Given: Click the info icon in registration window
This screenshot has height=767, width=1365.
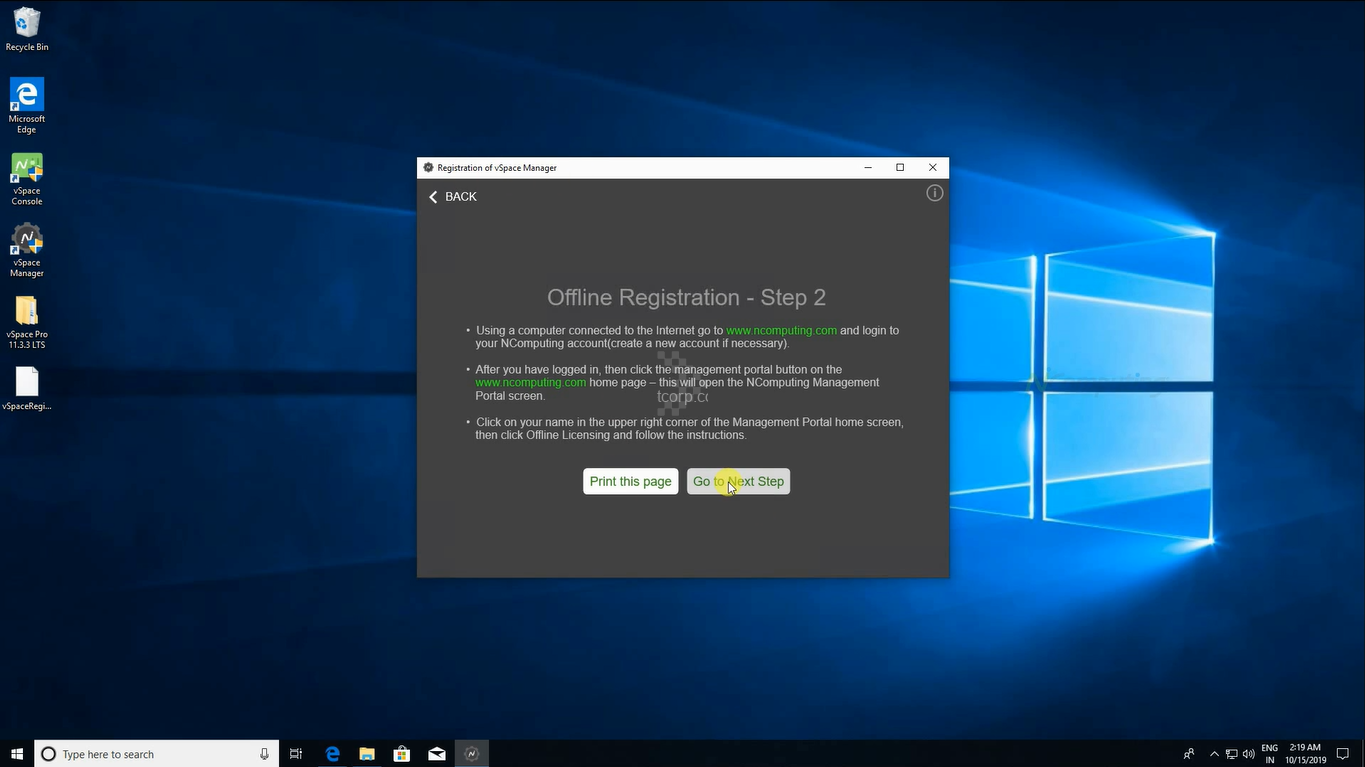Looking at the screenshot, I should point(934,193).
